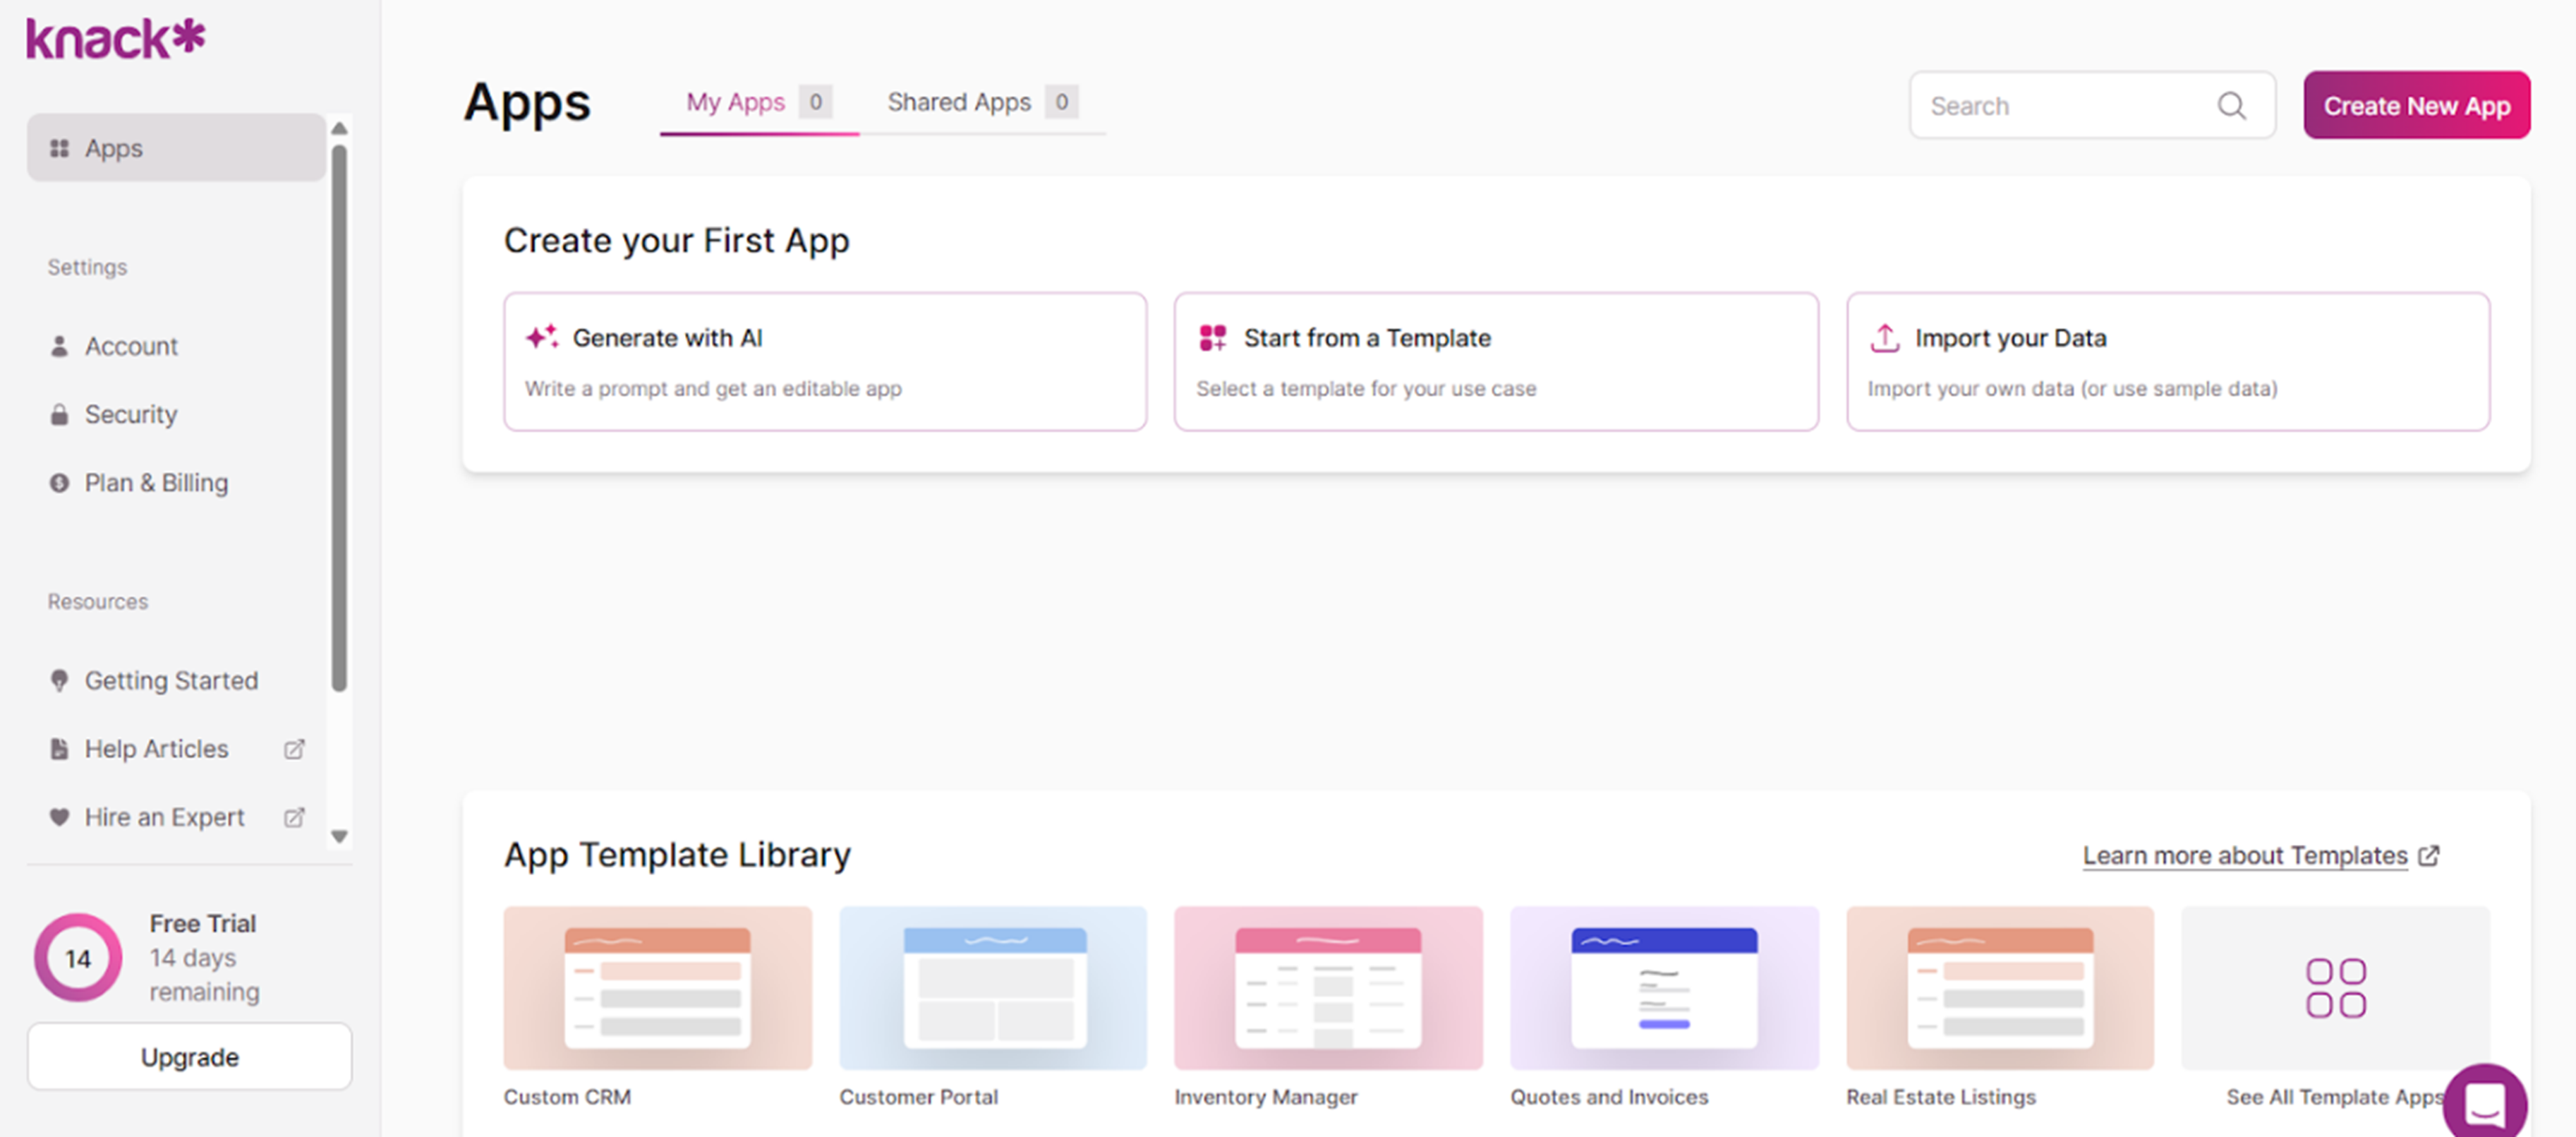The width and height of the screenshot is (2576, 1137).
Task: Click the Hire an Expert external link icon
Action: coord(294,817)
